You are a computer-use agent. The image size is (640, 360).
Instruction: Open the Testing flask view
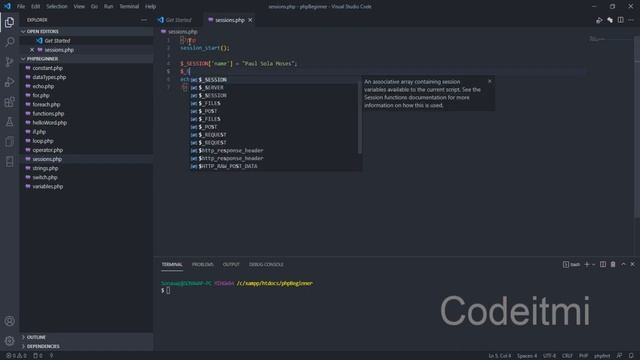pos(9,122)
